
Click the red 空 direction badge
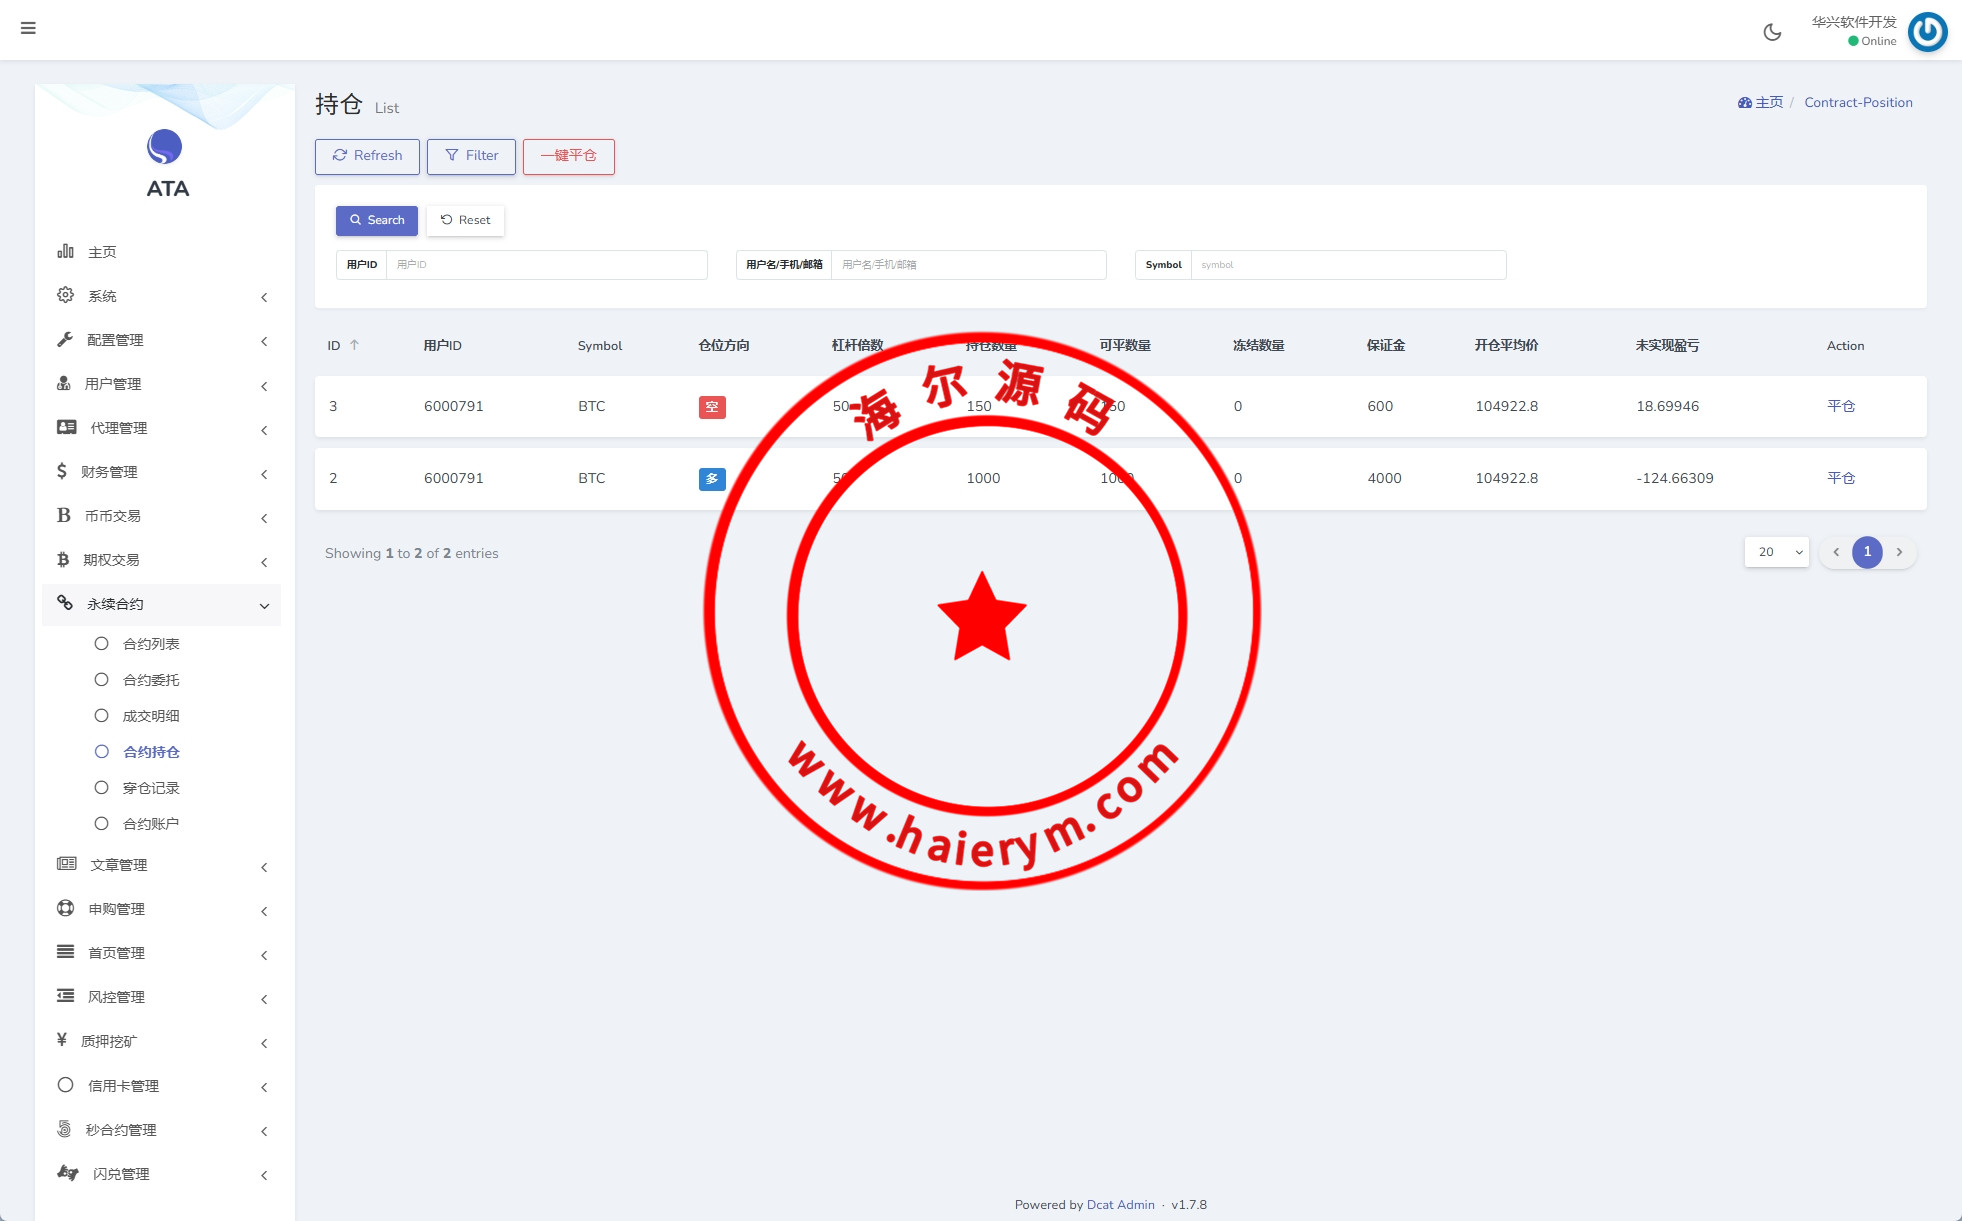point(711,407)
